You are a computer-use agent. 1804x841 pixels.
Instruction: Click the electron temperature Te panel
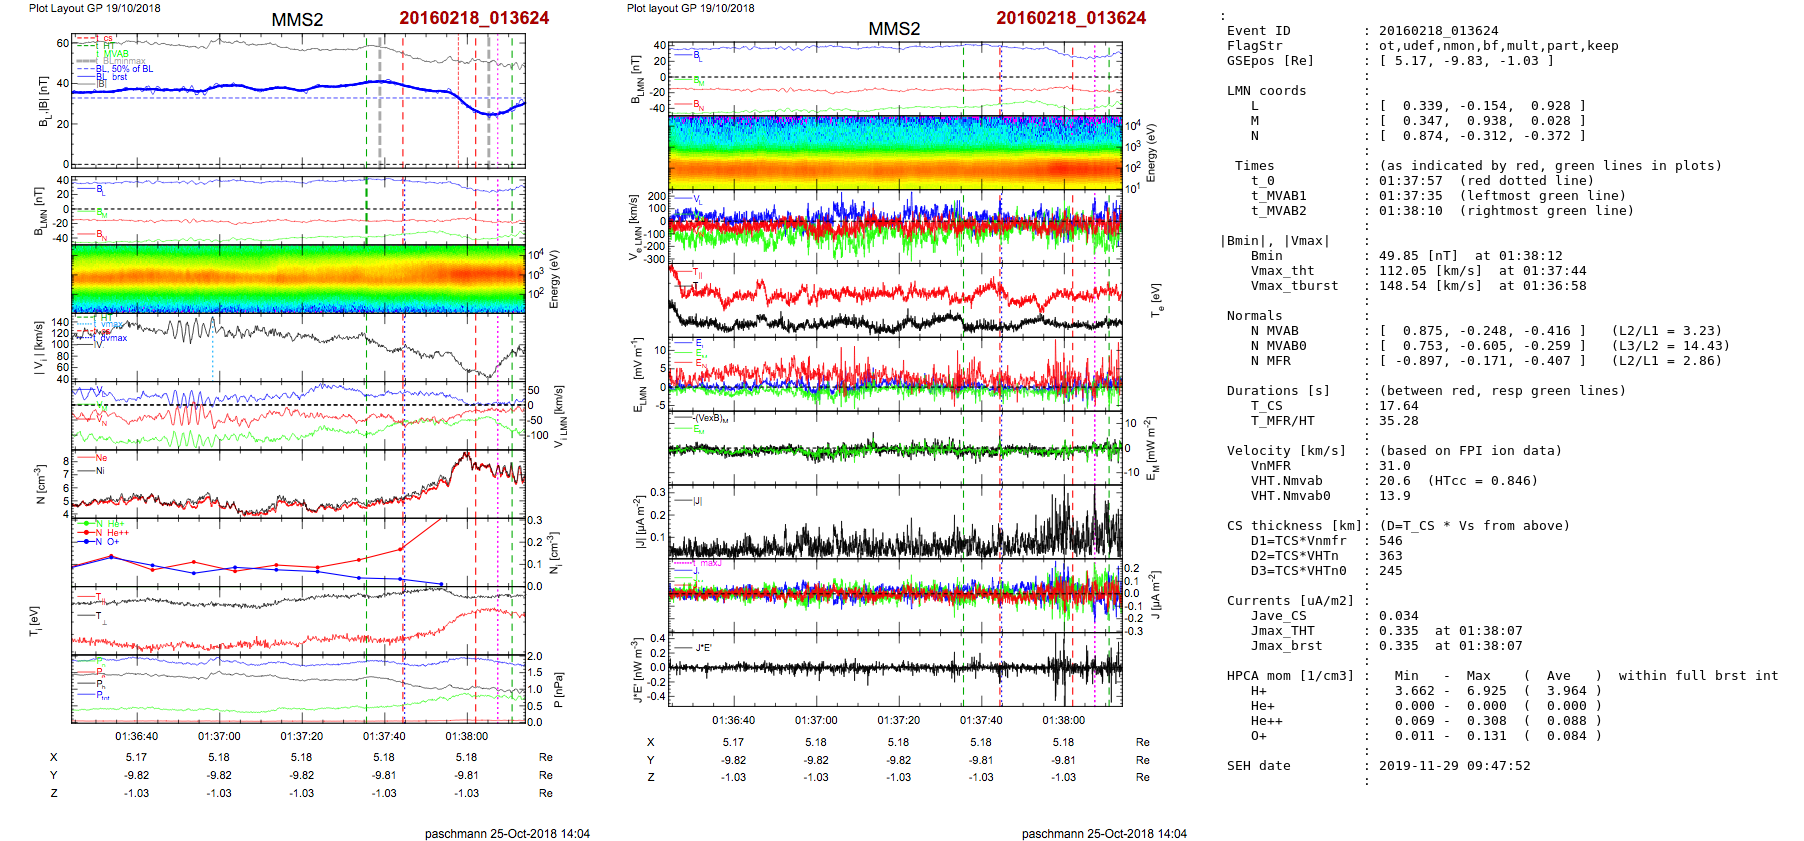pos(894,298)
